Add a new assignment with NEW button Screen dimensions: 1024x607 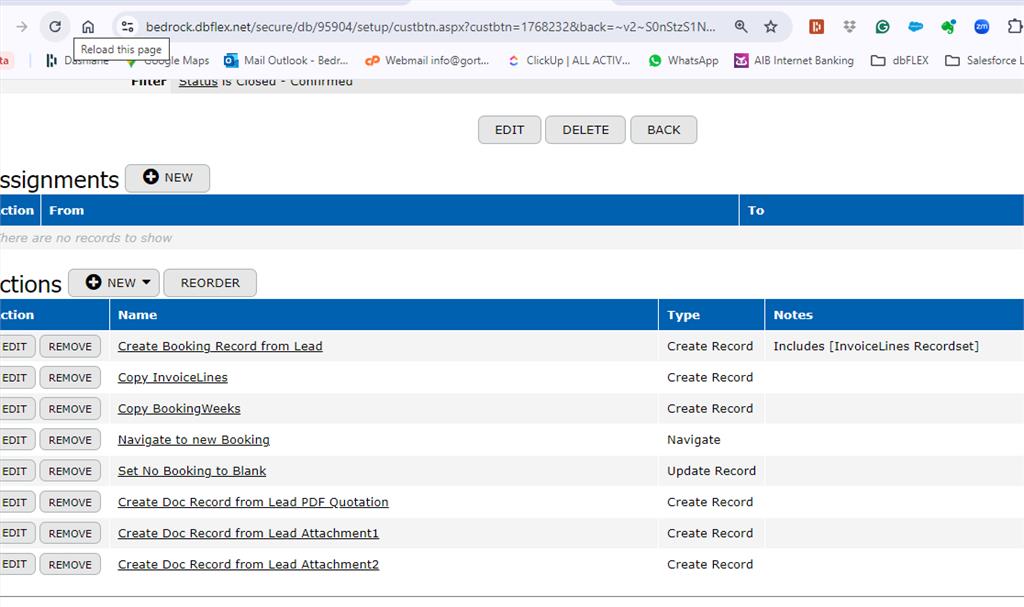[167, 178]
